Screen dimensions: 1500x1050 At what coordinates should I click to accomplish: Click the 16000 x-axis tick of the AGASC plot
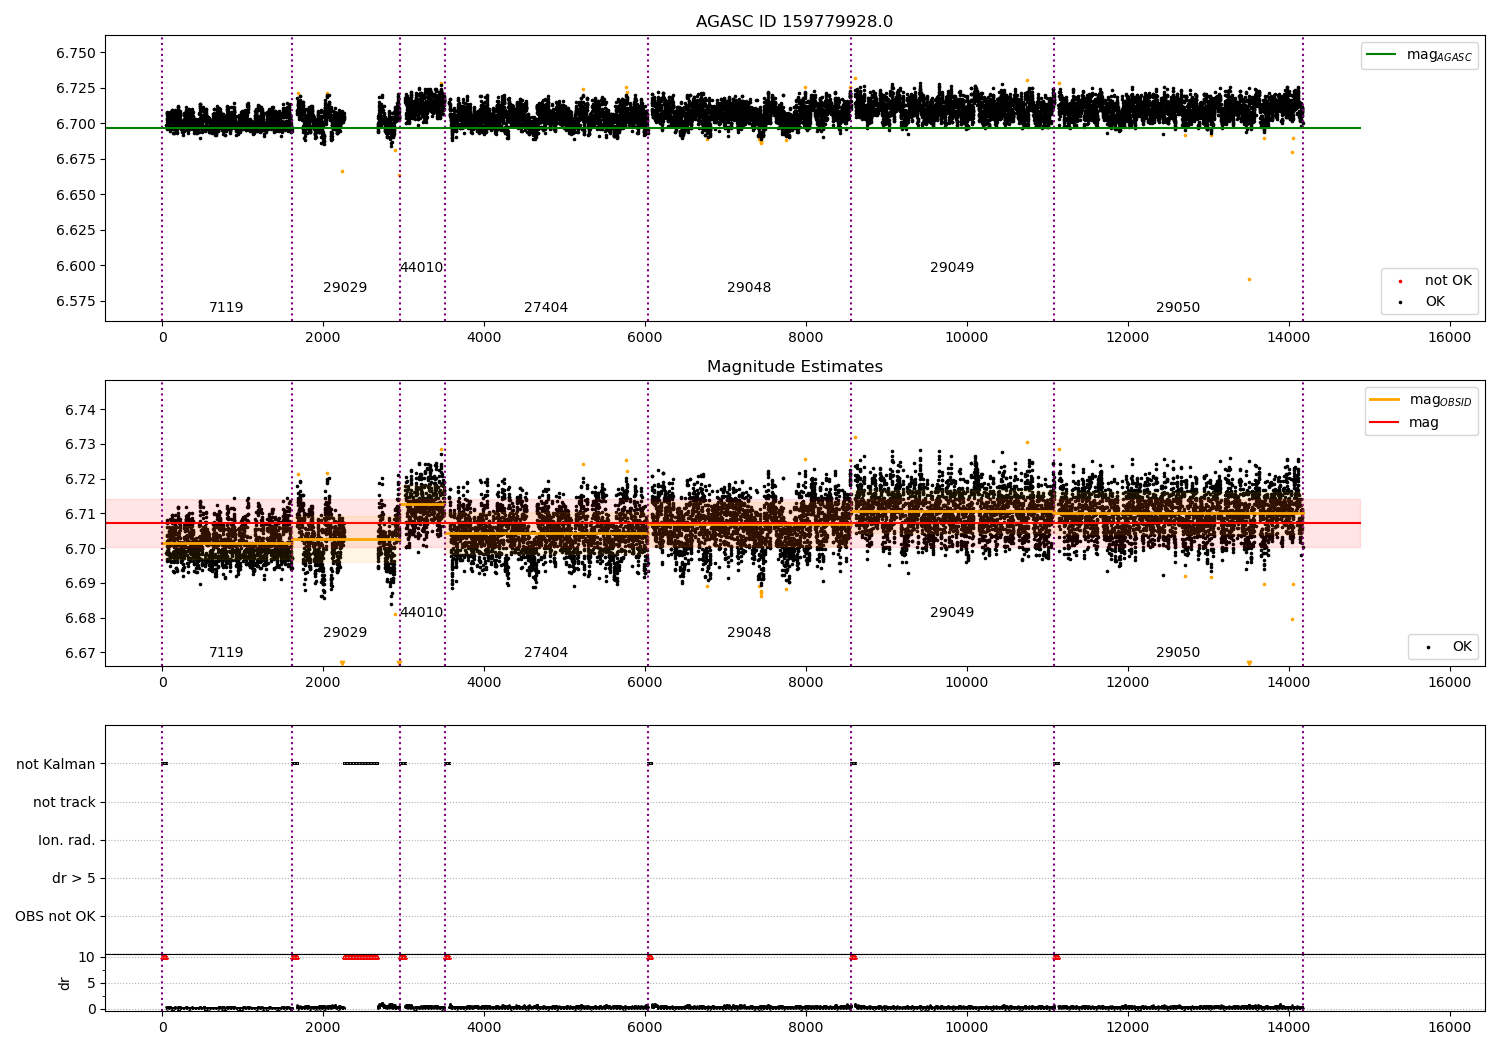click(1450, 338)
